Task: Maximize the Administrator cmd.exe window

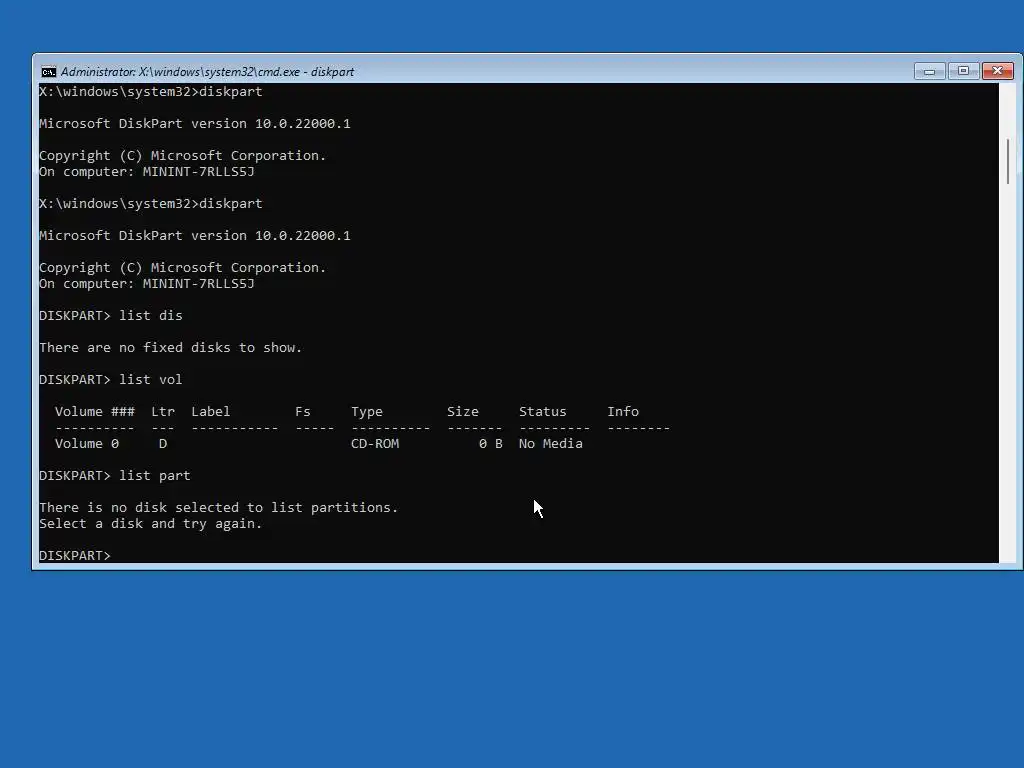Action: click(963, 71)
